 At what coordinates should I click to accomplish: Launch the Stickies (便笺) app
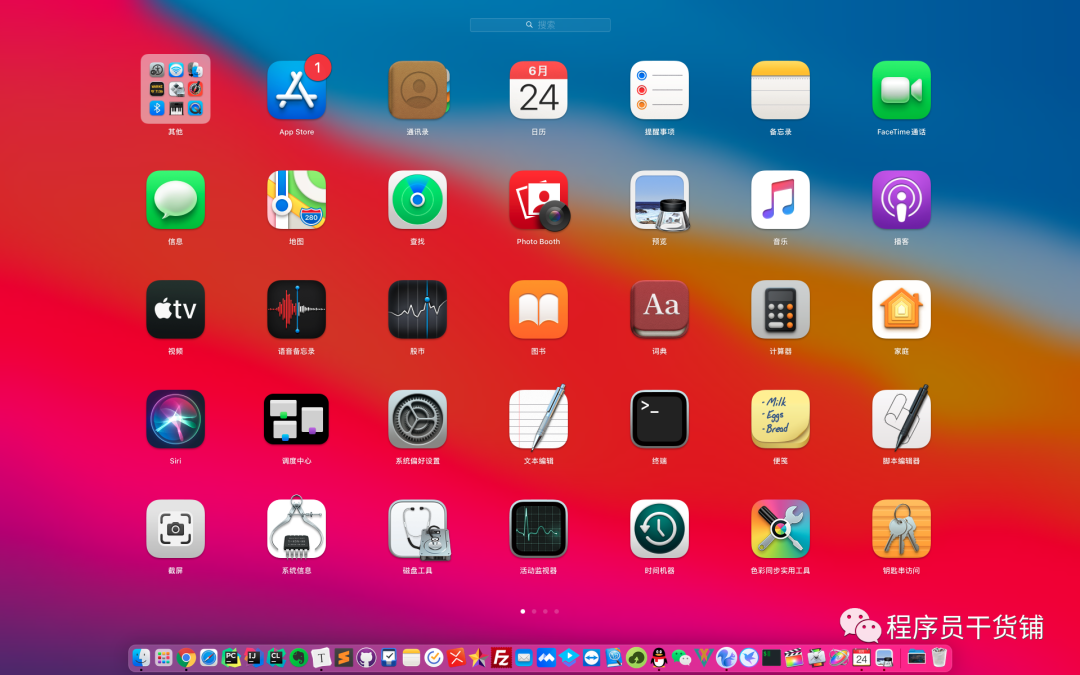780,419
